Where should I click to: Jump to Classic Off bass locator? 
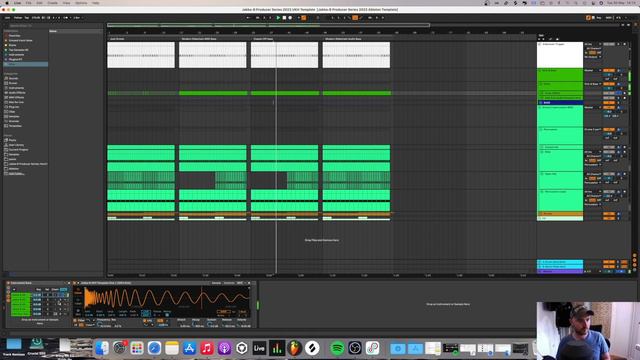(x=263, y=39)
